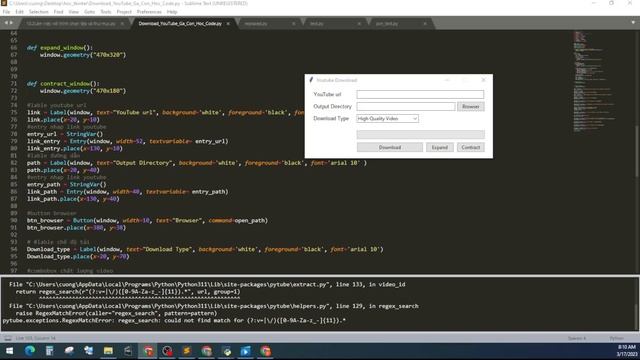Open the Selection menu
The height and width of the screenshot is (360, 640).
point(38,12)
